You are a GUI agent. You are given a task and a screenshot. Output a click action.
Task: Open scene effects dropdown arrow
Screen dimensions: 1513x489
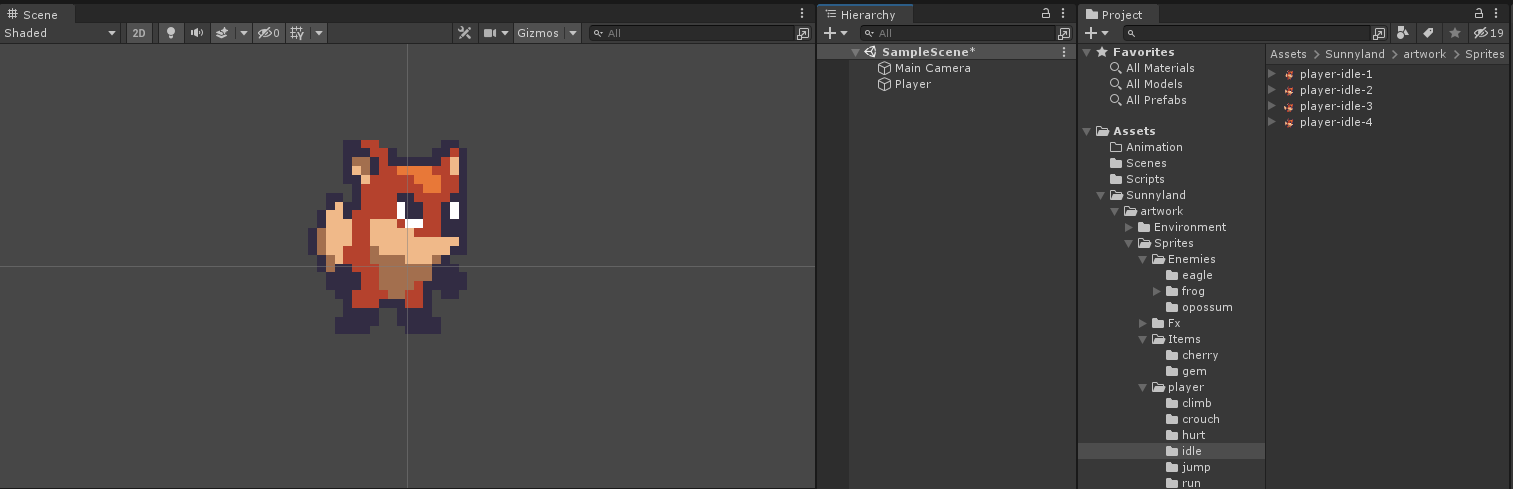click(x=243, y=33)
